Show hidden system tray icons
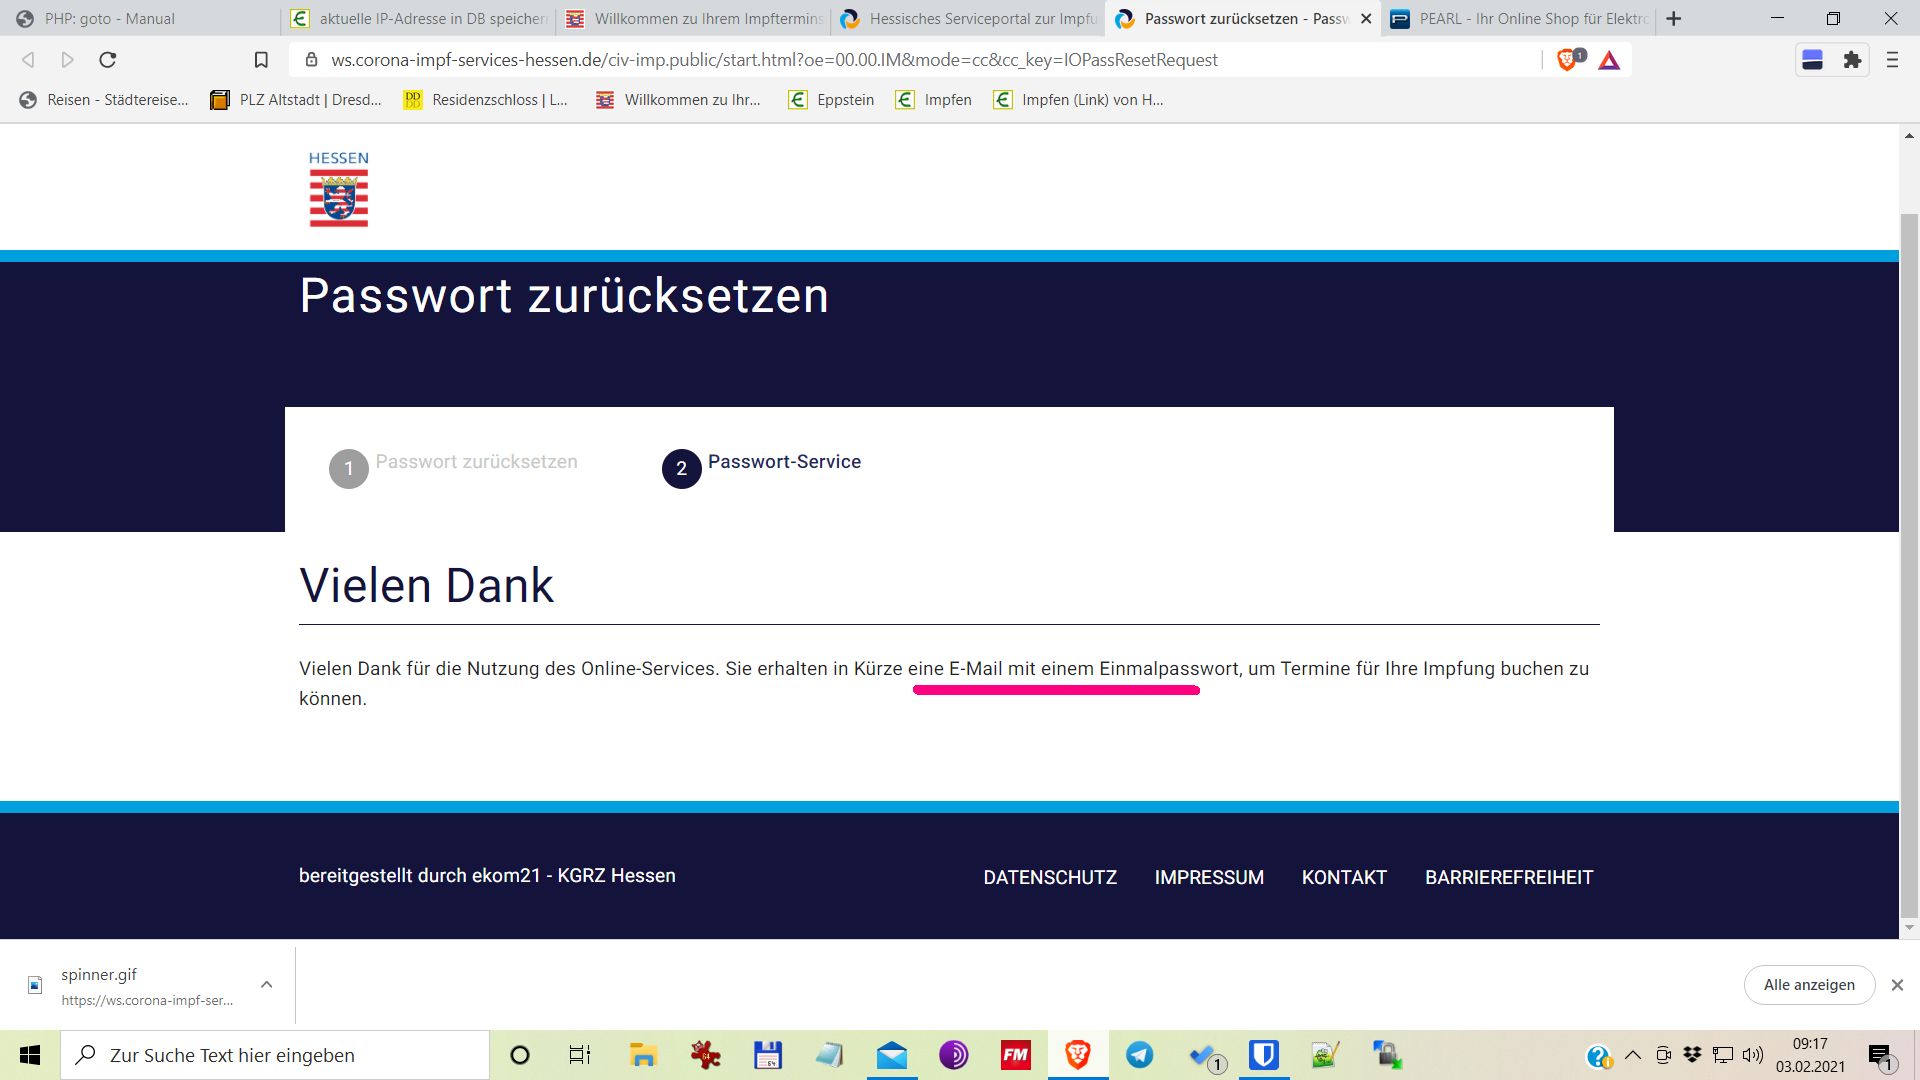Viewport: 1920px width, 1080px height. point(1633,1055)
